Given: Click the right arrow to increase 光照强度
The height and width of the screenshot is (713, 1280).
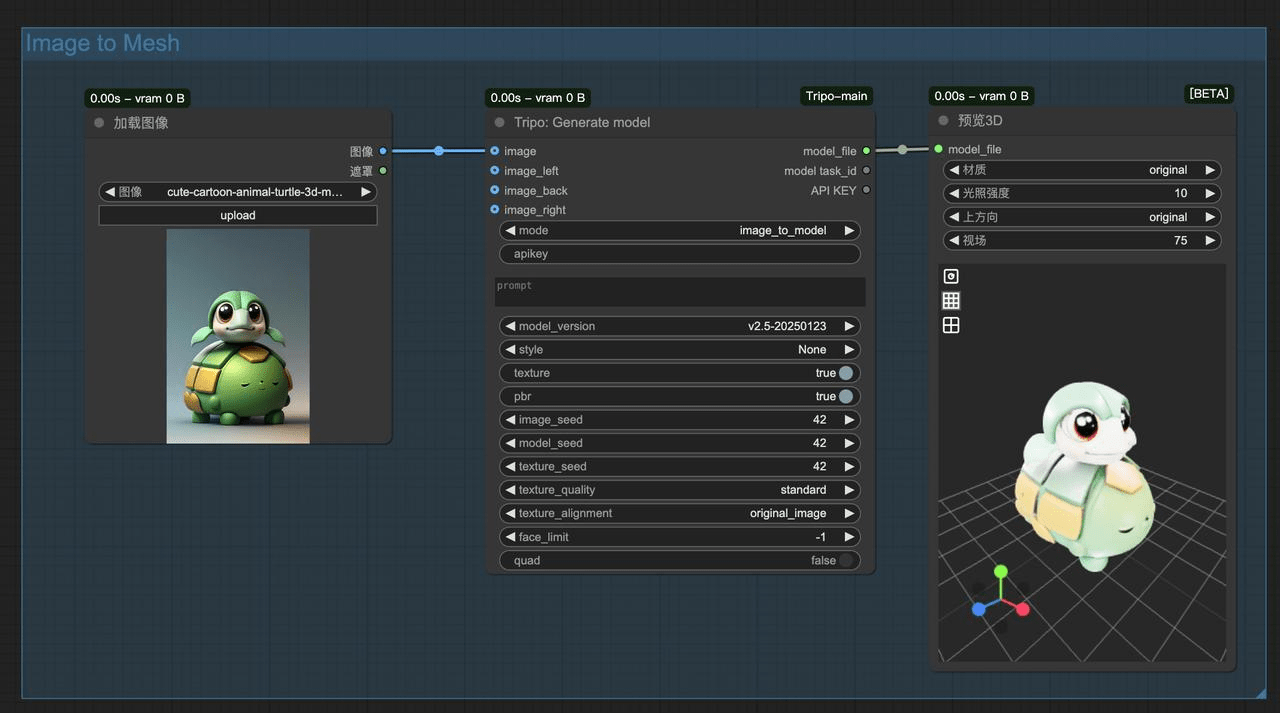Looking at the screenshot, I should coord(1209,193).
